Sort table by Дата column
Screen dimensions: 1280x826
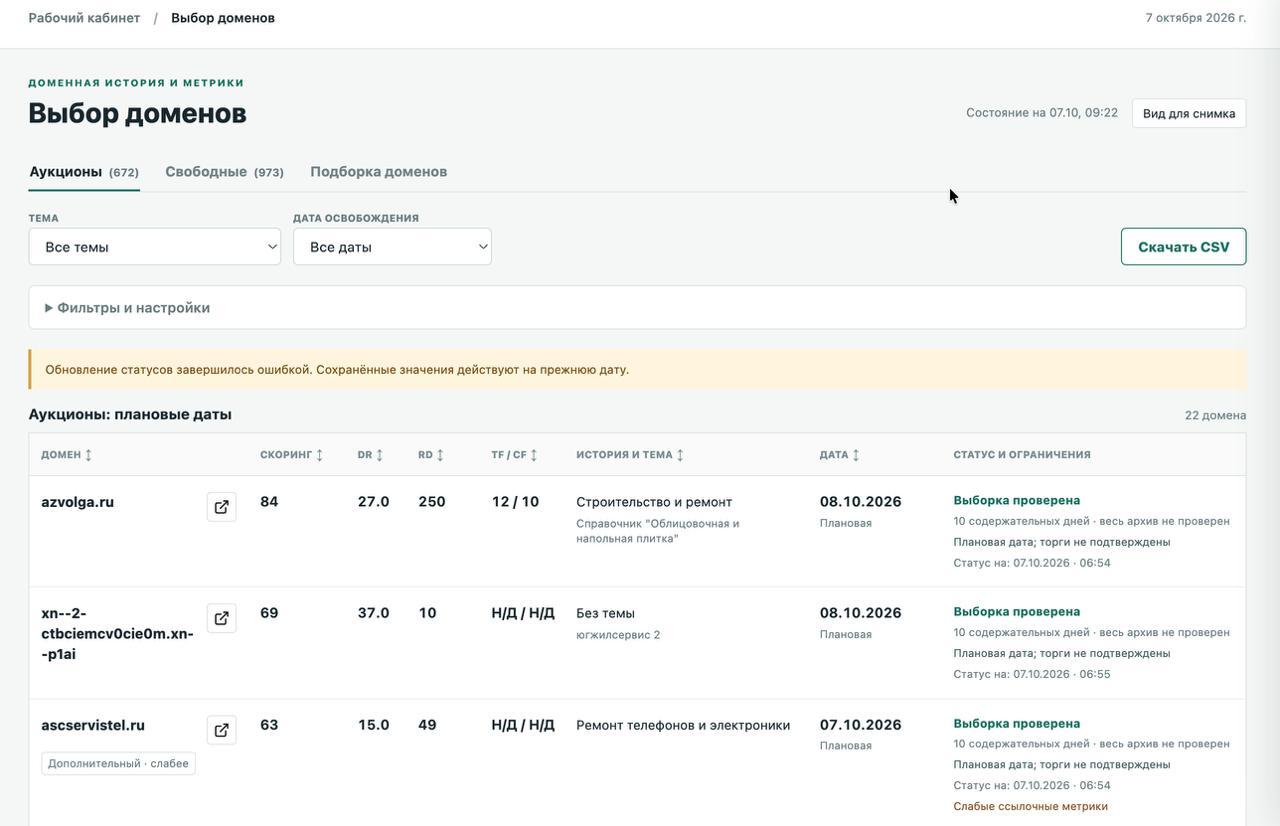point(839,455)
